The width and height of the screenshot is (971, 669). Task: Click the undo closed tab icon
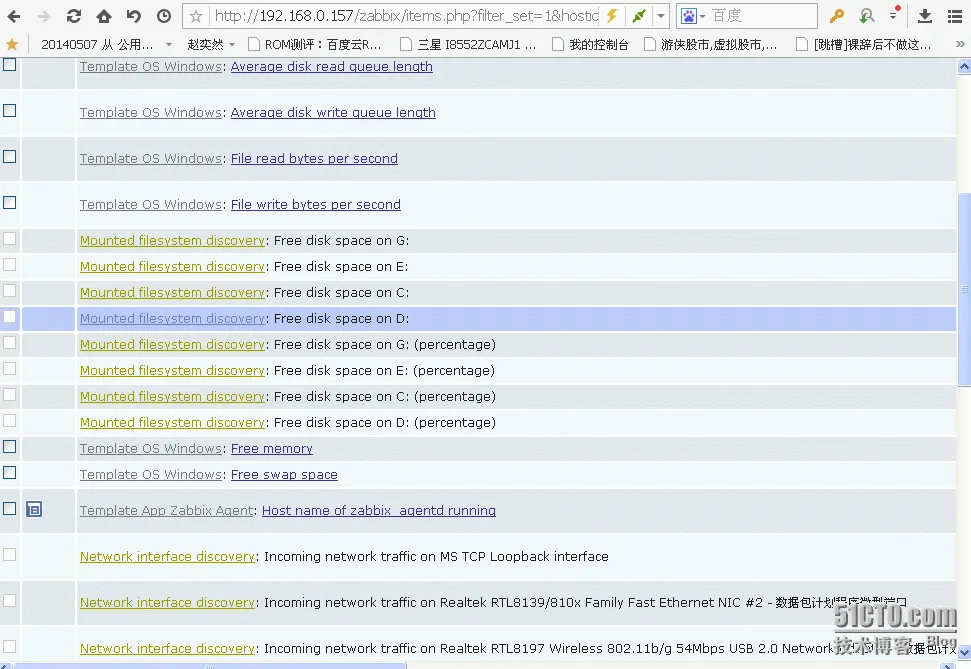point(134,16)
